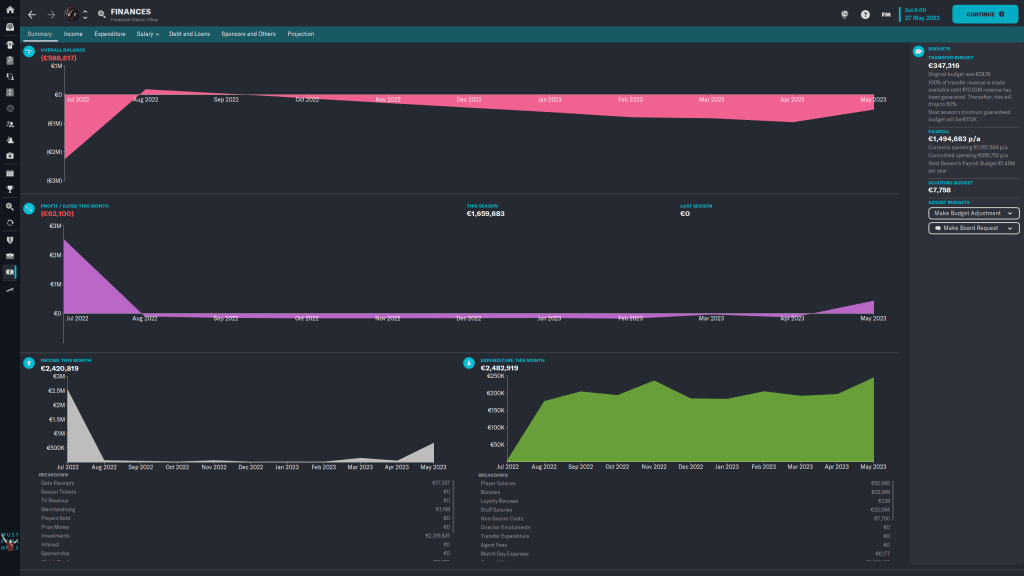Open the trophy Competitions icon in sidebar
Screen dimensions: 1024x576
(x=10, y=189)
